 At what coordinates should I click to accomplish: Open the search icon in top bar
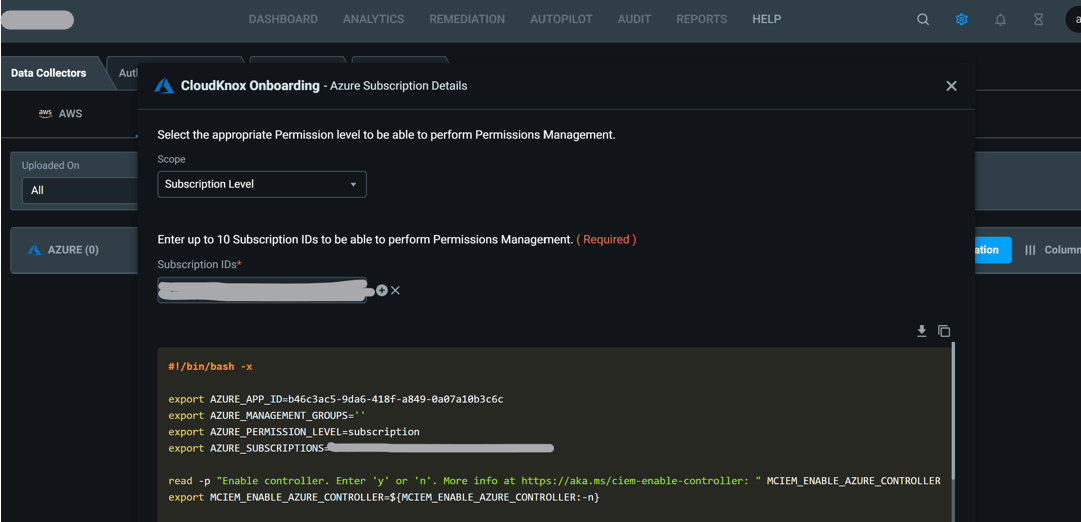(922, 19)
